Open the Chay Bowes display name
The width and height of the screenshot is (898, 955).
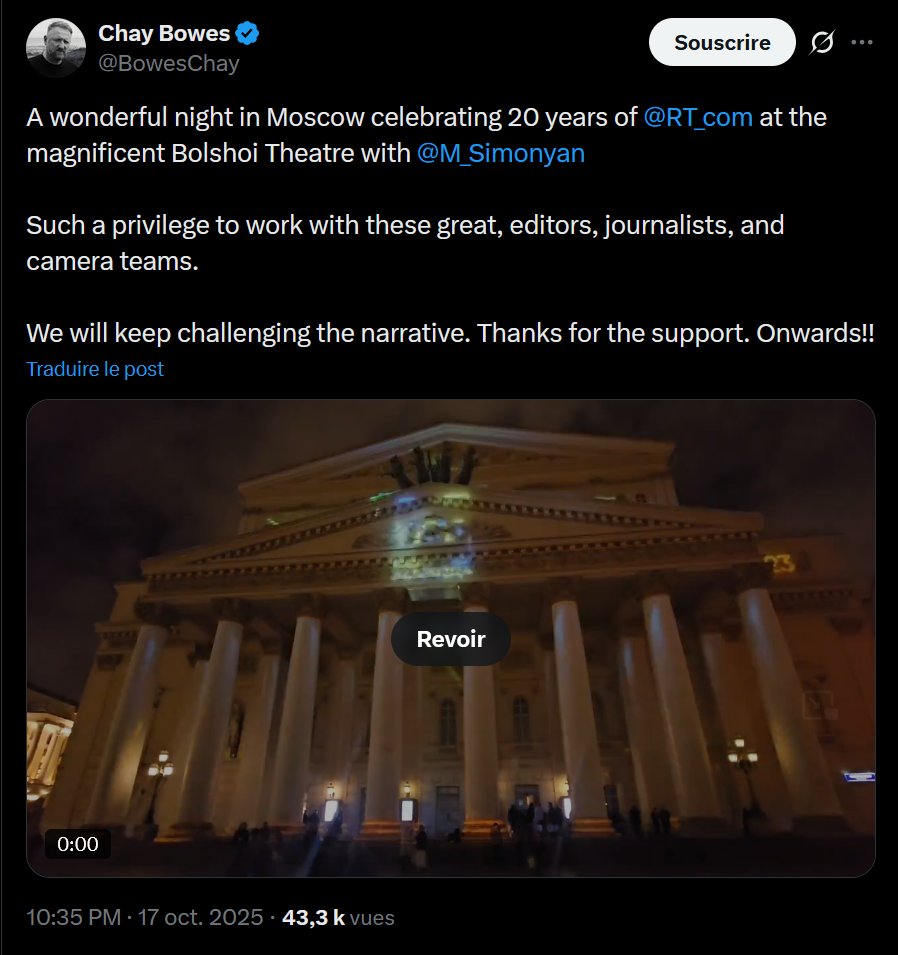(164, 33)
